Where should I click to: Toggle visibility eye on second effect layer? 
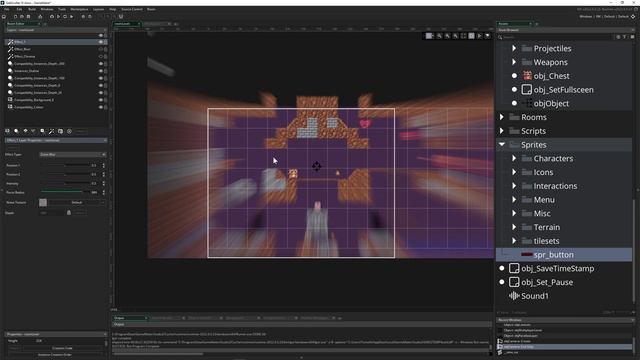[100, 49]
